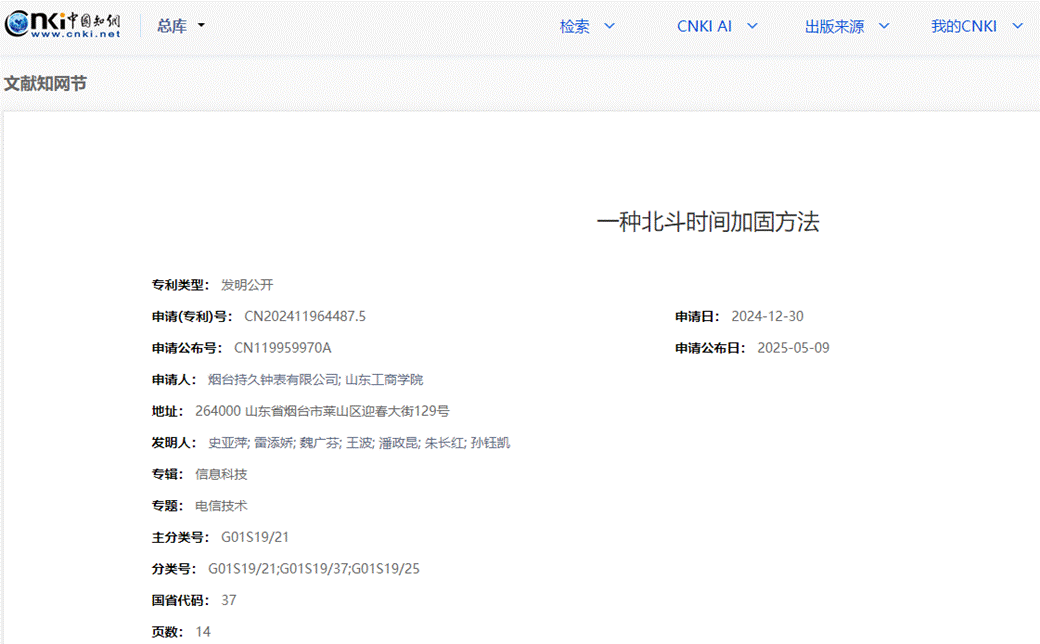Screen dimensions: 1040x644
Task: Open the CNKI AI menu
Action: coord(716,26)
